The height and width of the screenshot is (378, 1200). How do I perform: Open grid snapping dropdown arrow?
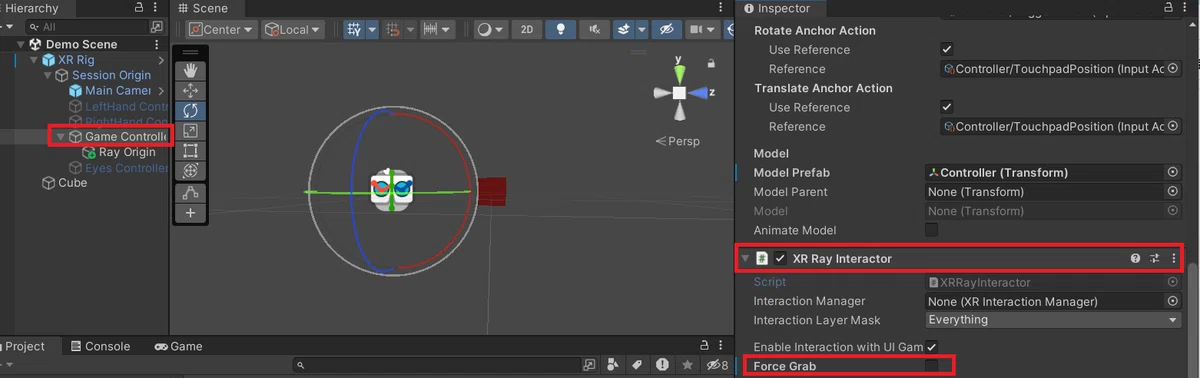(372, 30)
